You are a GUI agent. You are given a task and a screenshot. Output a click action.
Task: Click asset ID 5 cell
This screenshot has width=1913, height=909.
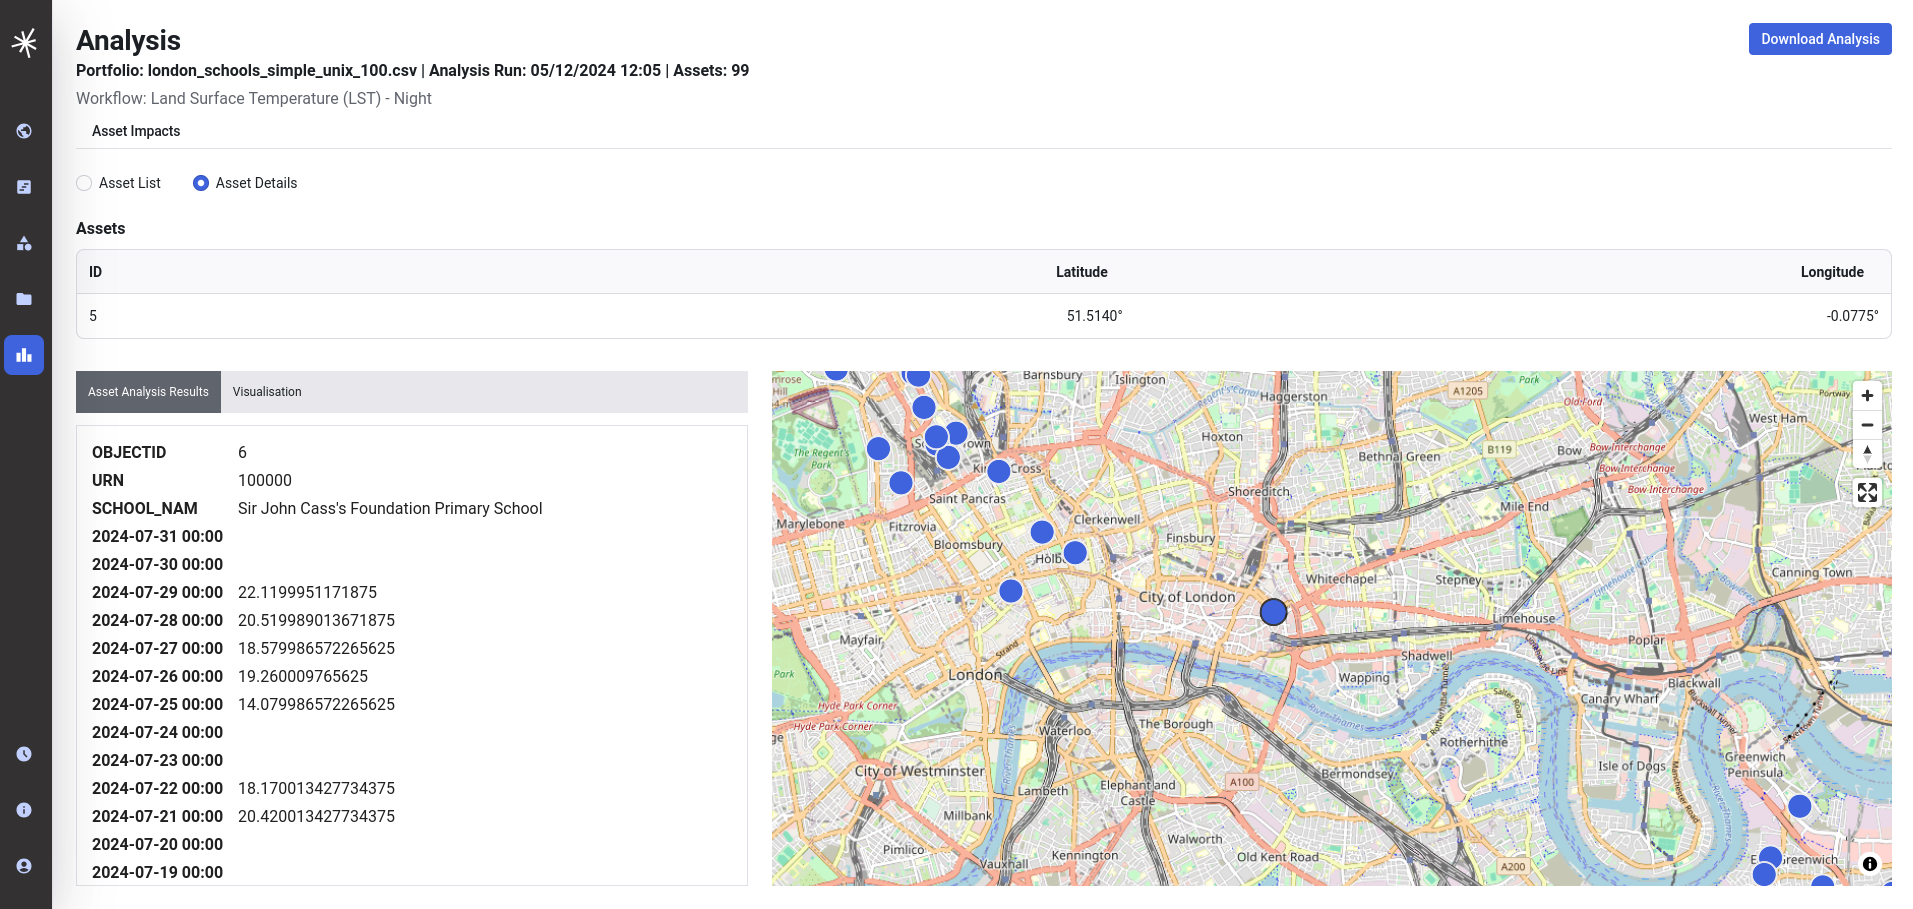click(x=93, y=316)
